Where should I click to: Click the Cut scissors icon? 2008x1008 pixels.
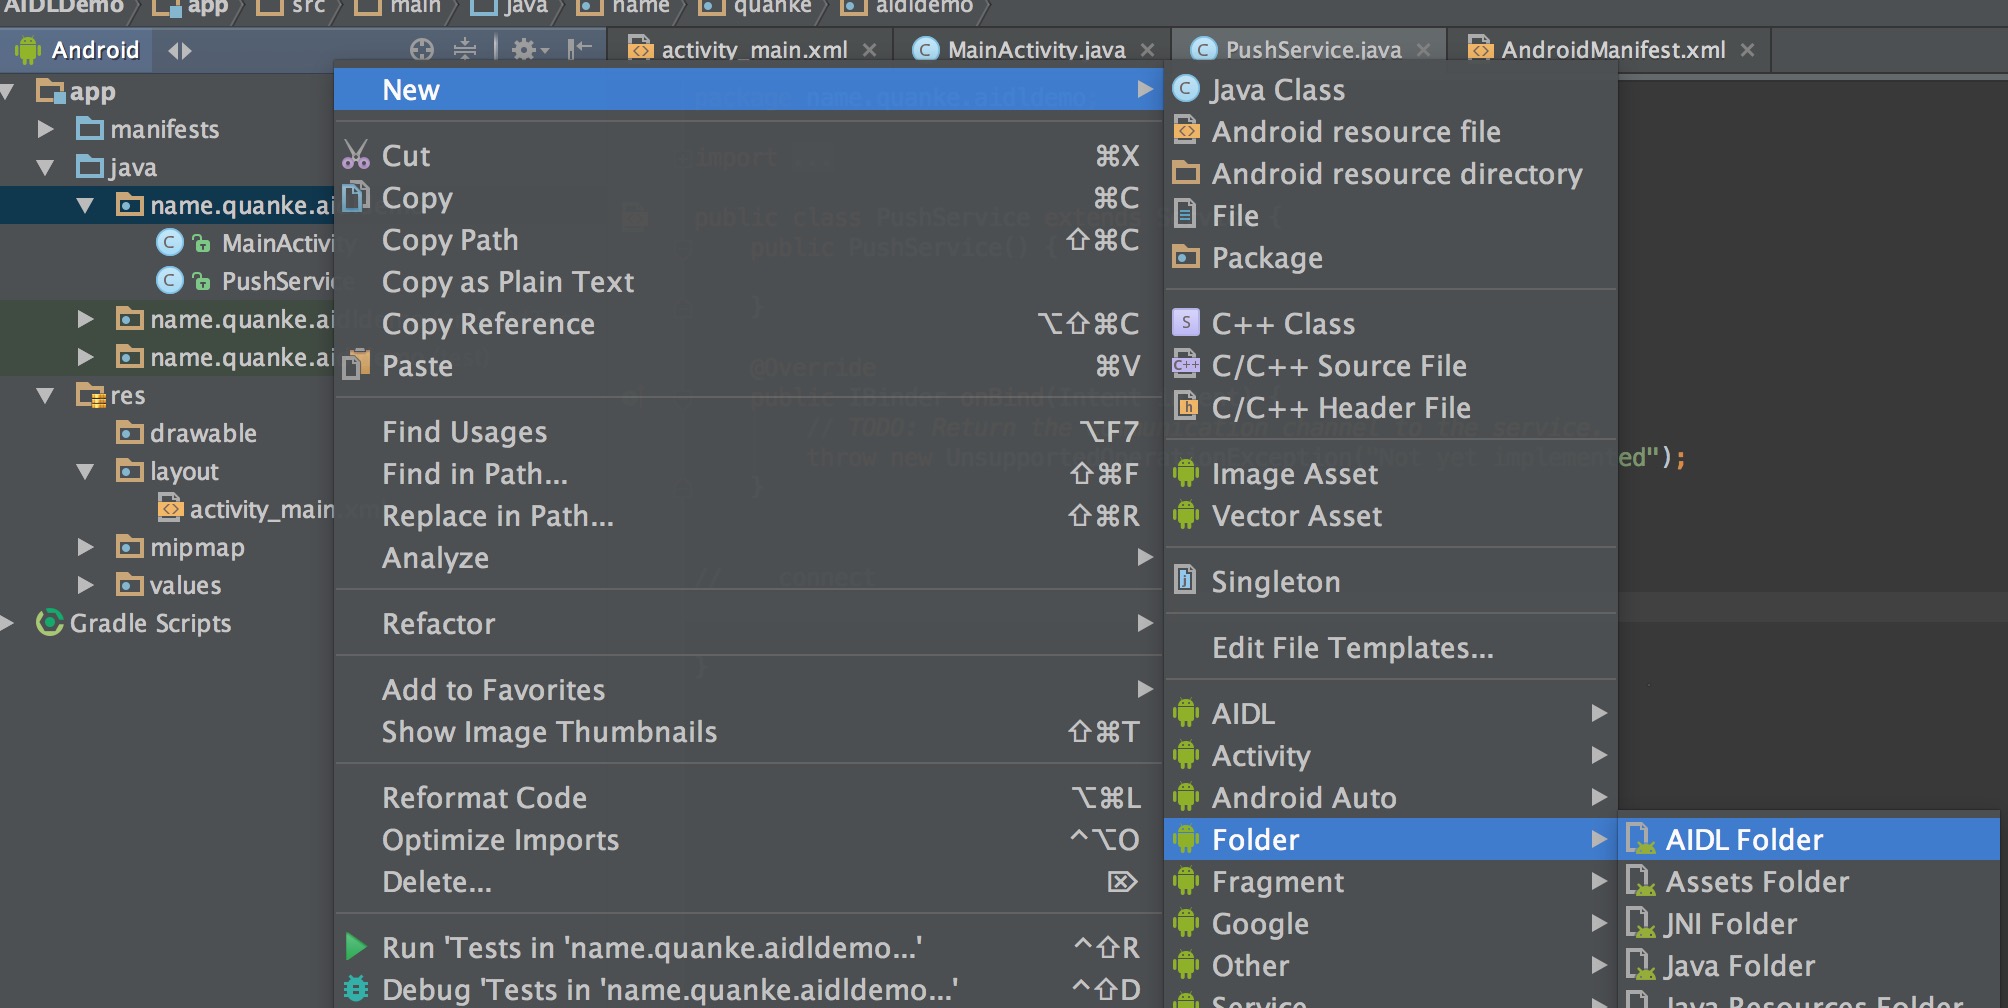[356, 155]
